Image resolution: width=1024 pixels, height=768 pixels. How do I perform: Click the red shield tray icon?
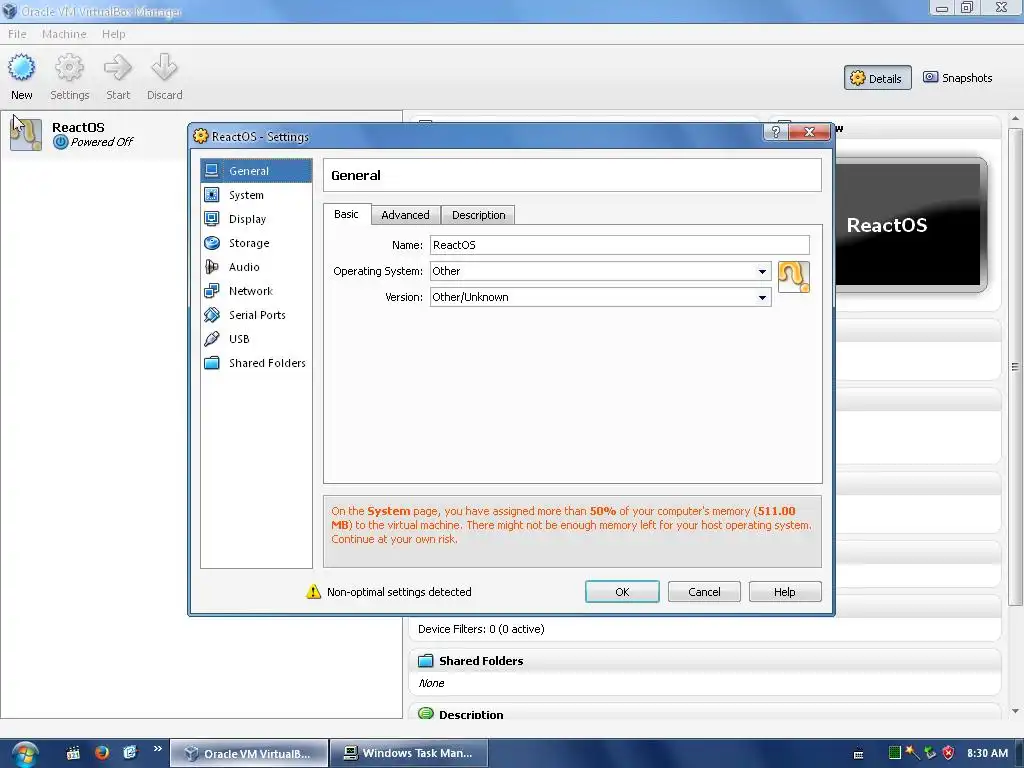(948, 753)
